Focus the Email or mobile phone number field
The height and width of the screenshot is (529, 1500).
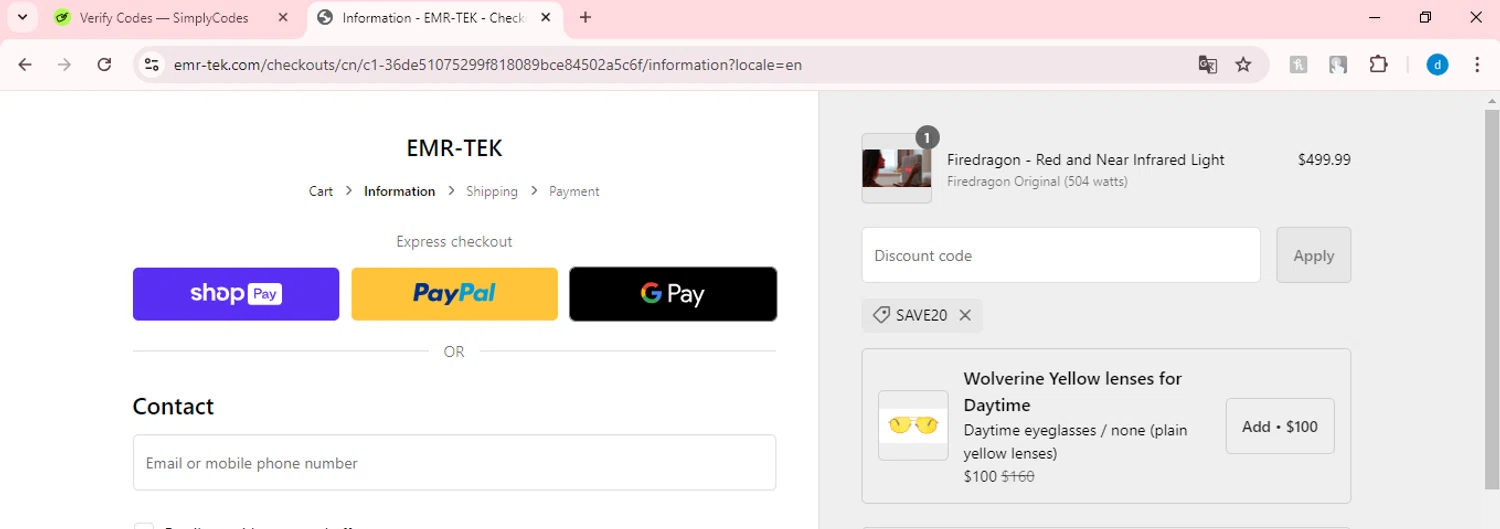pyautogui.click(x=454, y=463)
